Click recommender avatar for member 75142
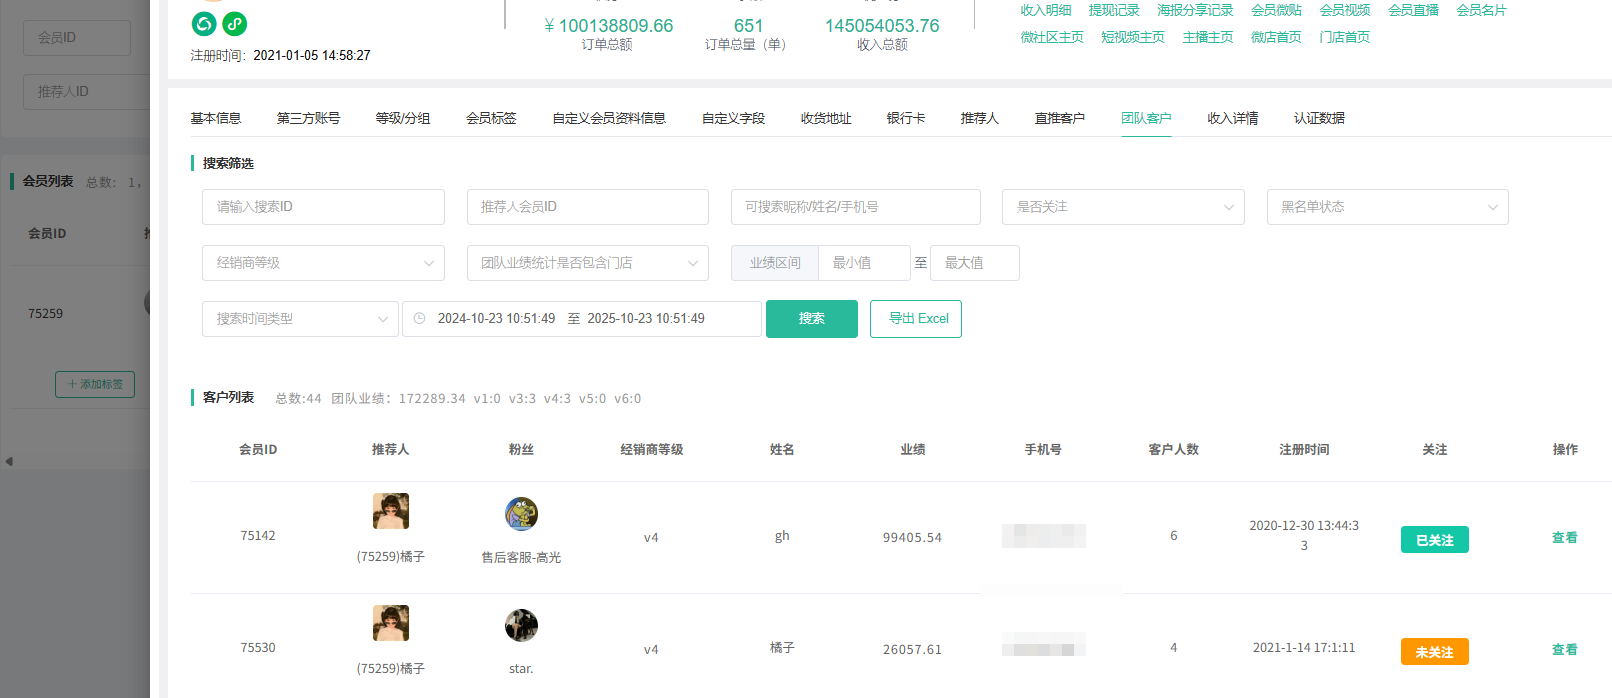Image resolution: width=1612 pixels, height=698 pixels. coord(391,511)
